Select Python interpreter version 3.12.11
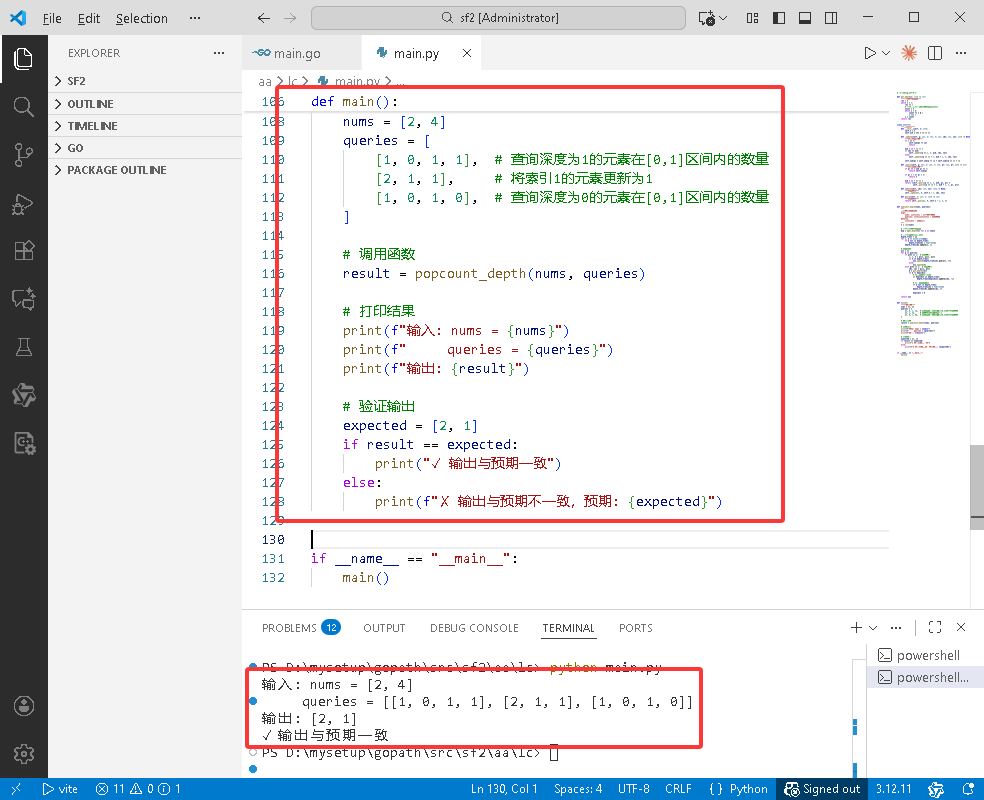The image size is (984, 800). coord(893,789)
